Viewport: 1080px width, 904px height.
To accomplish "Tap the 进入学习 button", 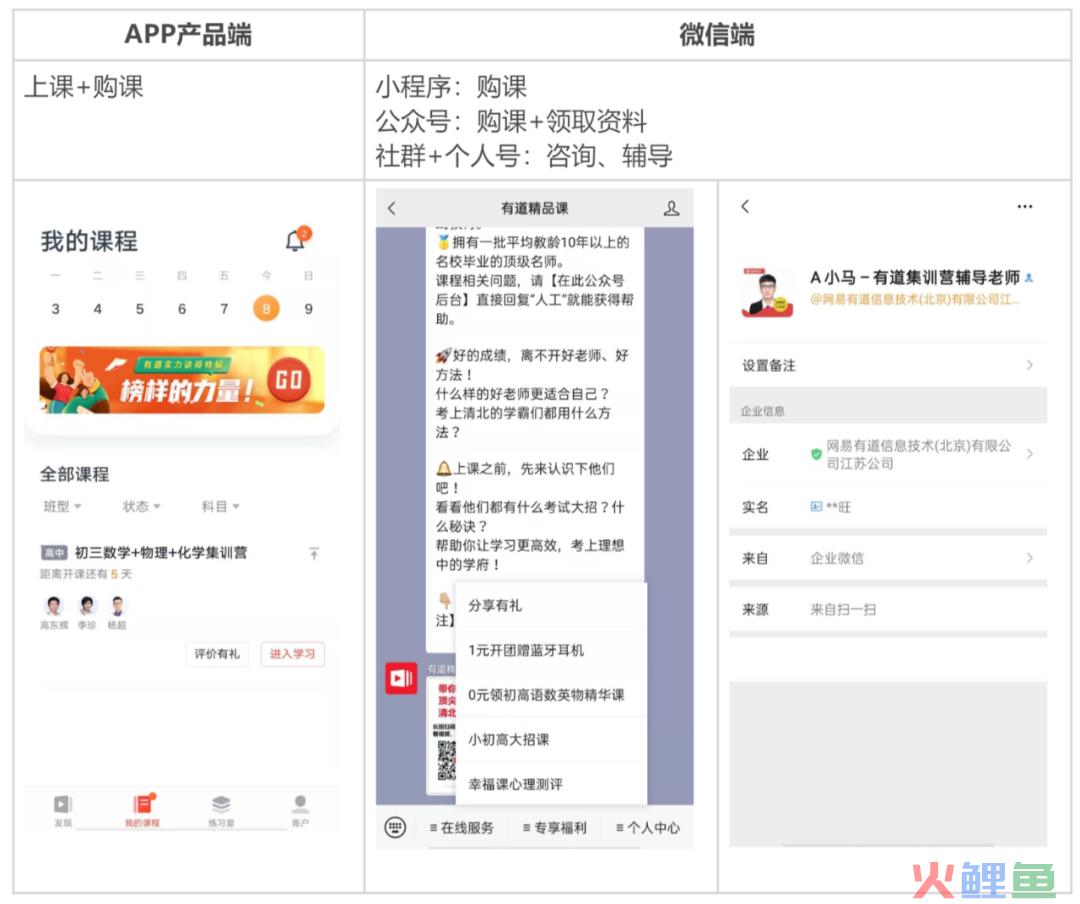I will coord(293,654).
